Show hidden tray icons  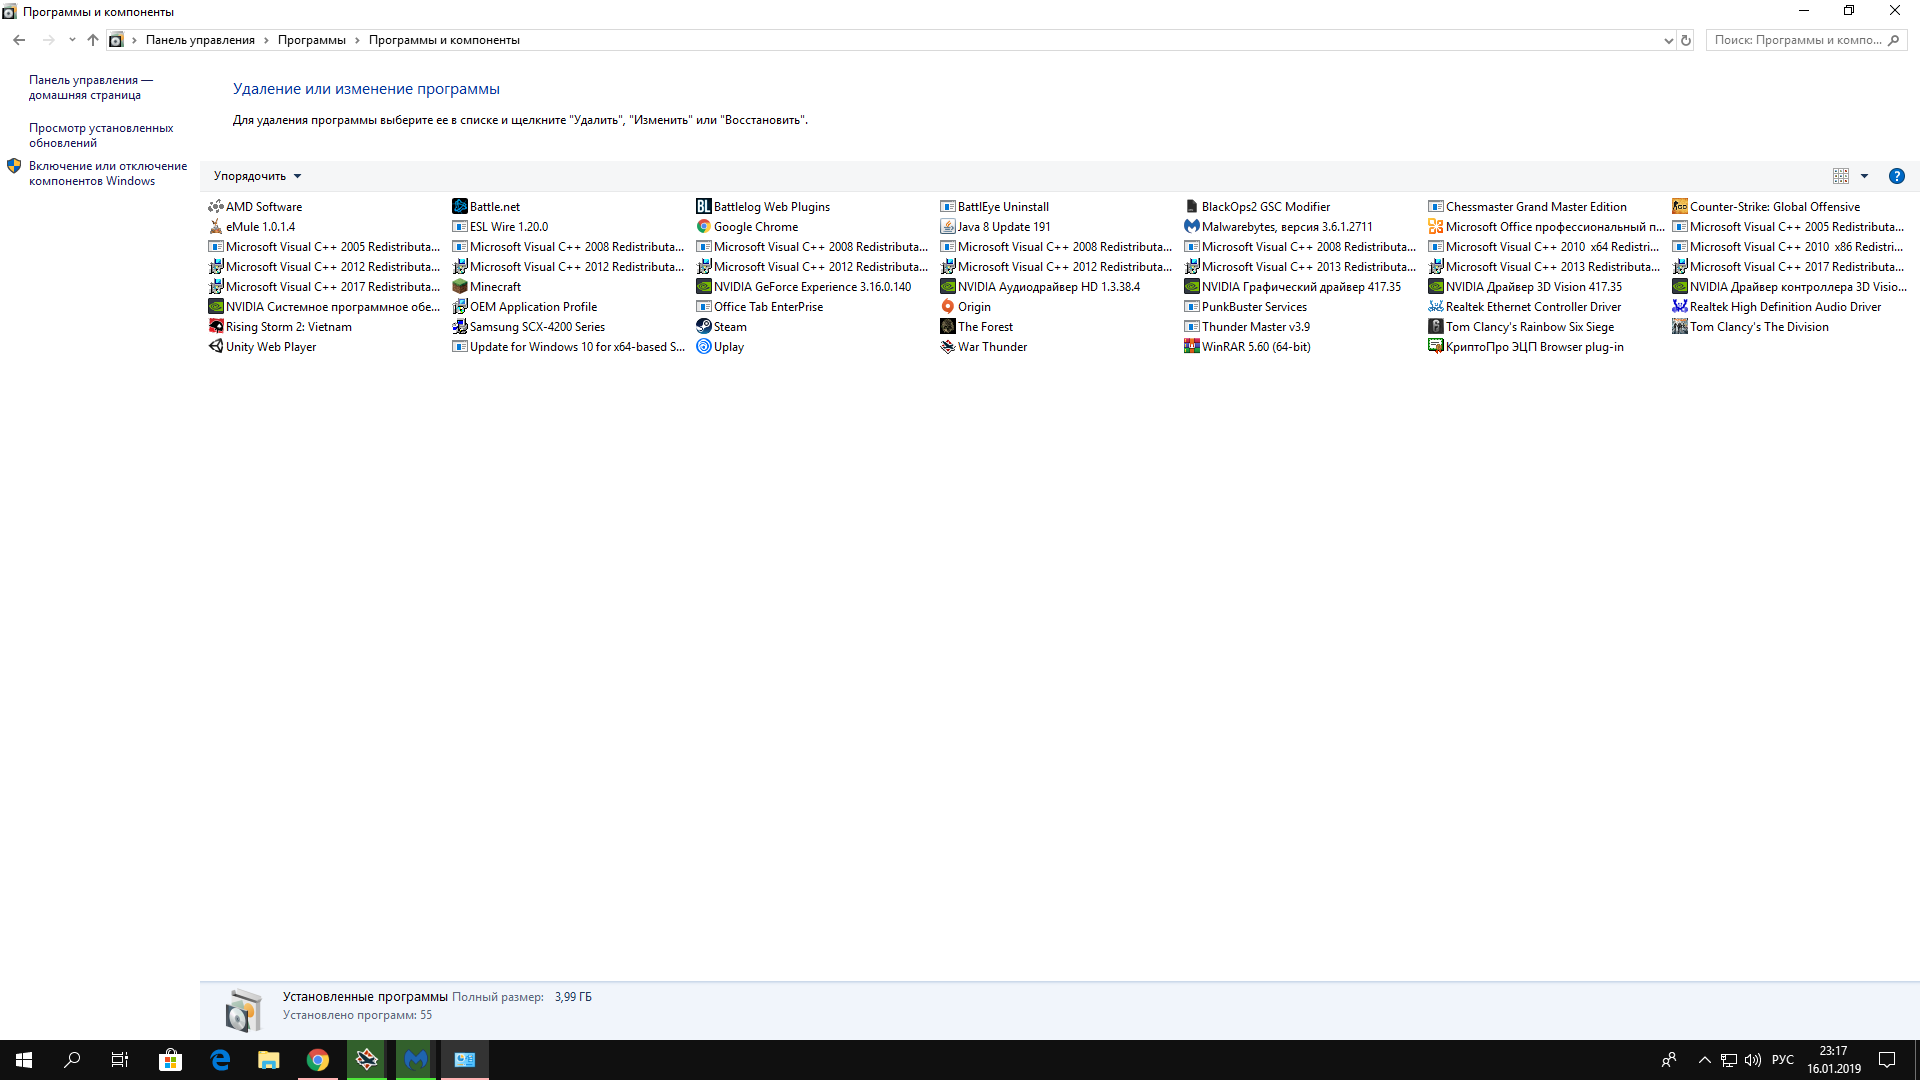[x=1704, y=1060]
